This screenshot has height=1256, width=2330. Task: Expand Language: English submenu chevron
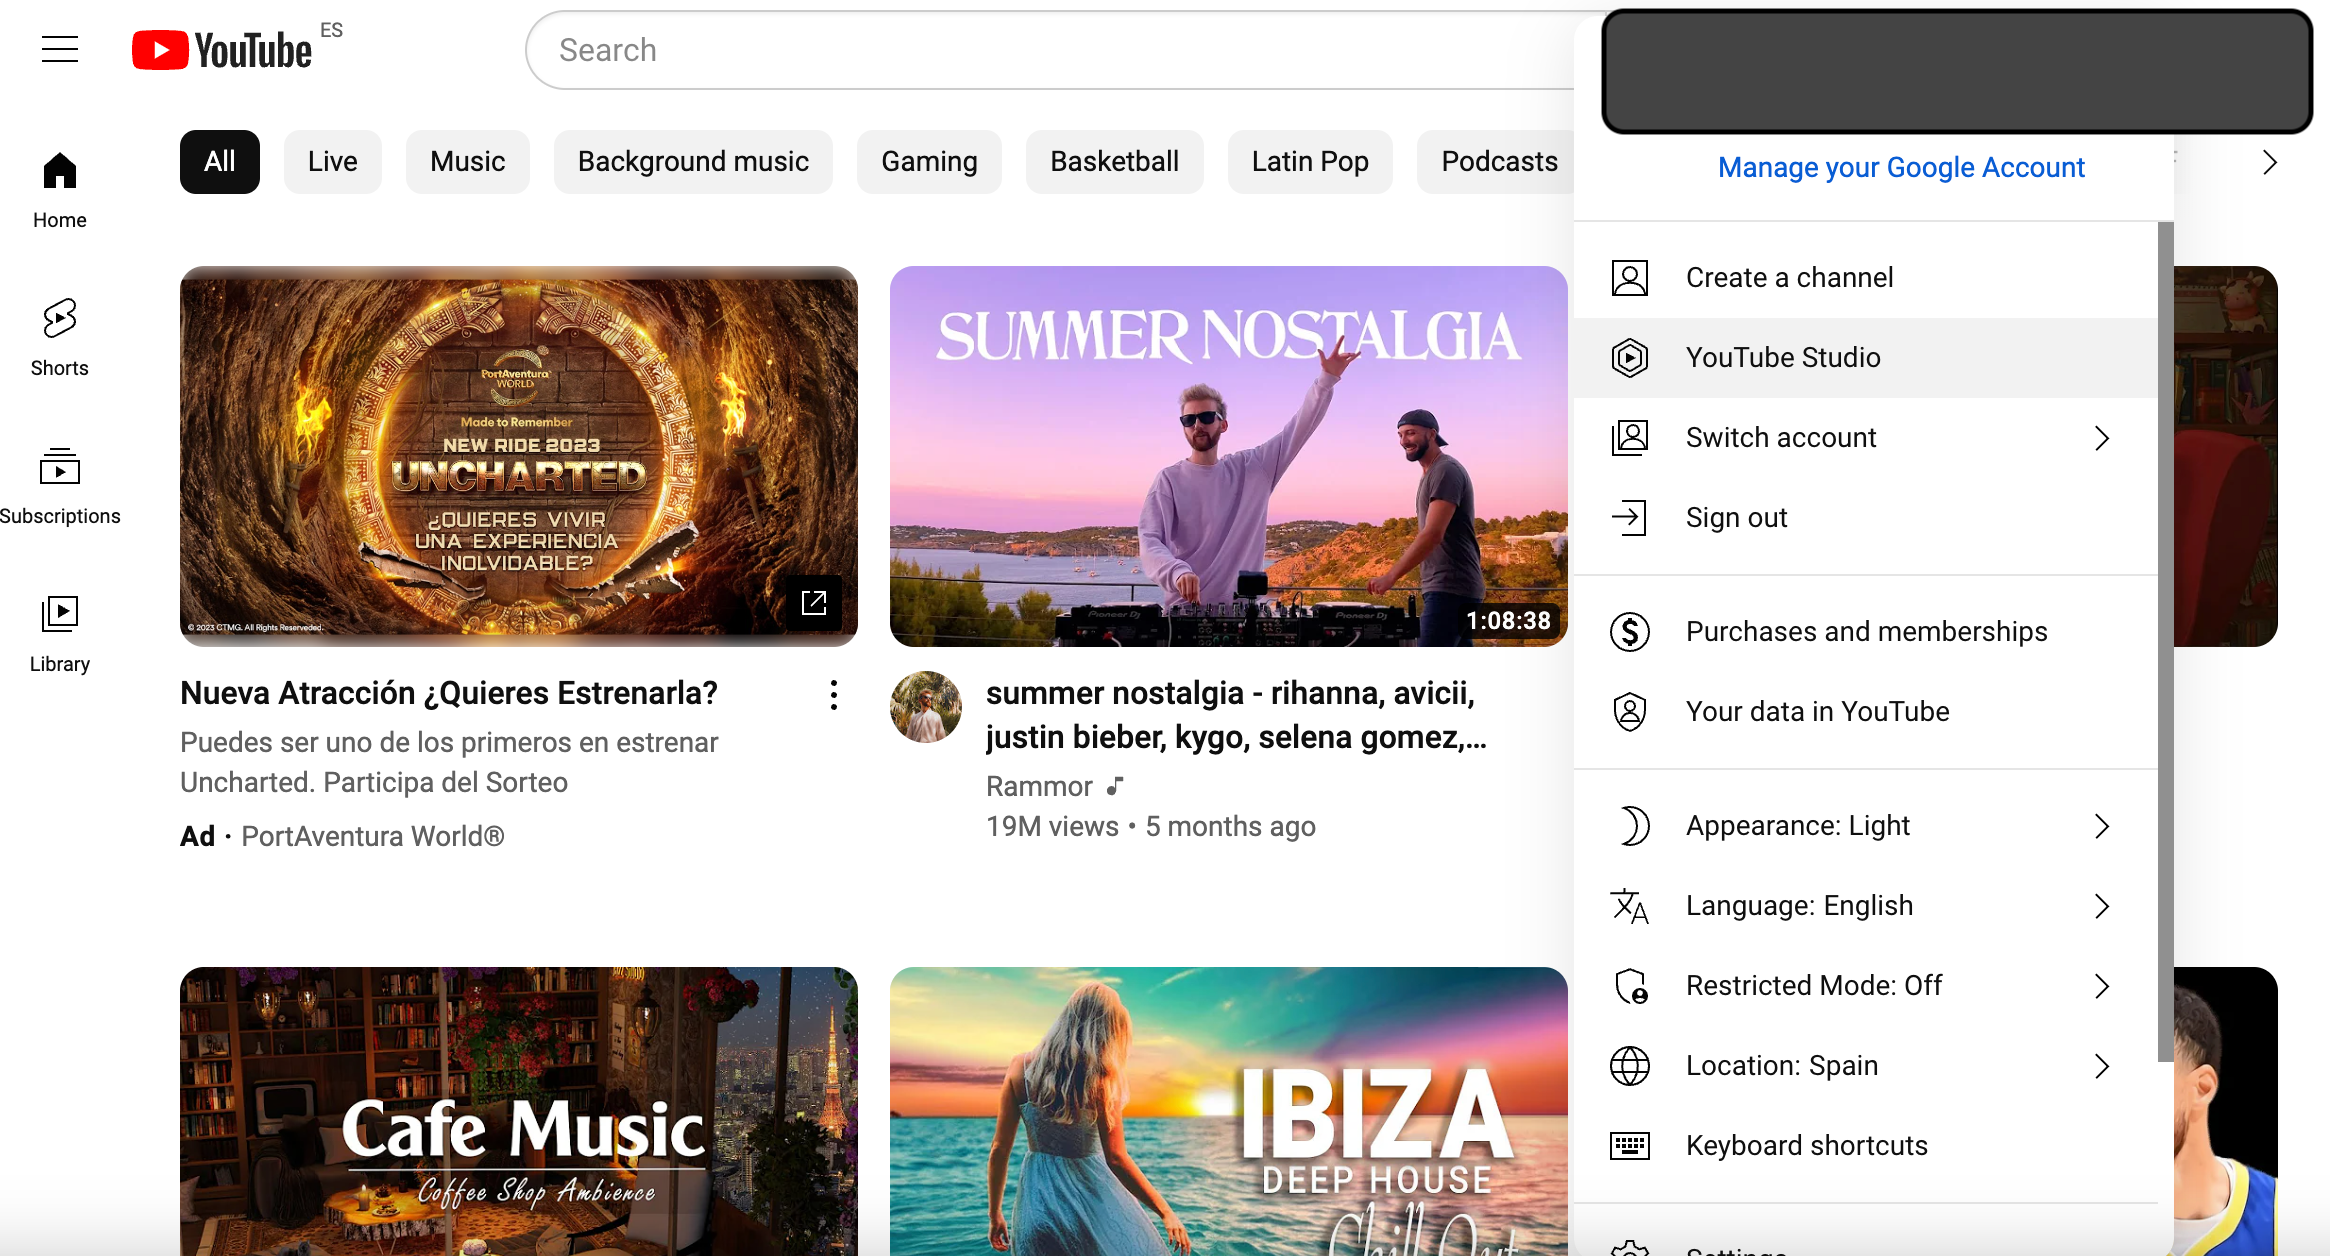2102,906
